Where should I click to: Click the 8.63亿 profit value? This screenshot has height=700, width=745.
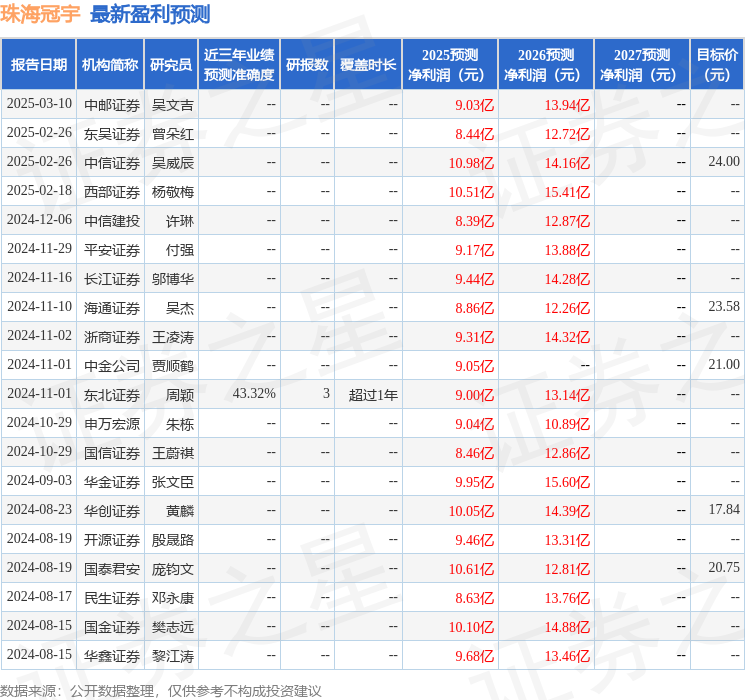tap(474, 598)
